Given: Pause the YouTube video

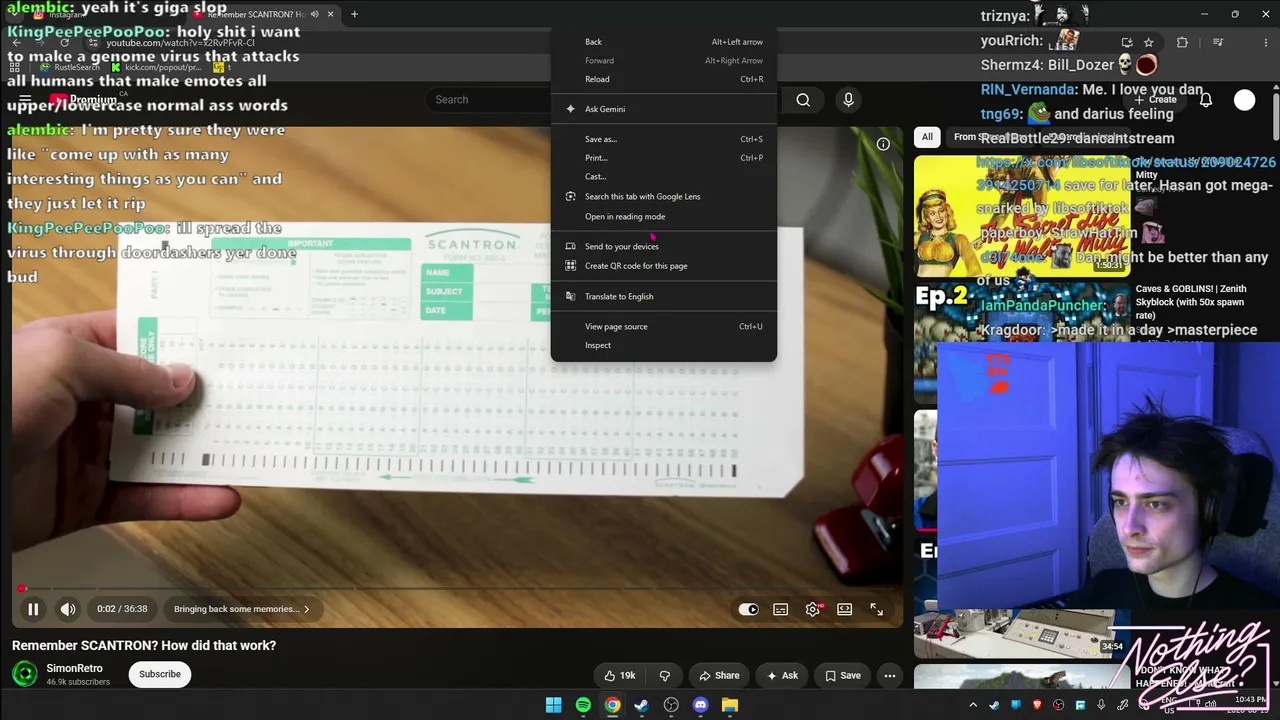Looking at the screenshot, I should (x=33, y=609).
